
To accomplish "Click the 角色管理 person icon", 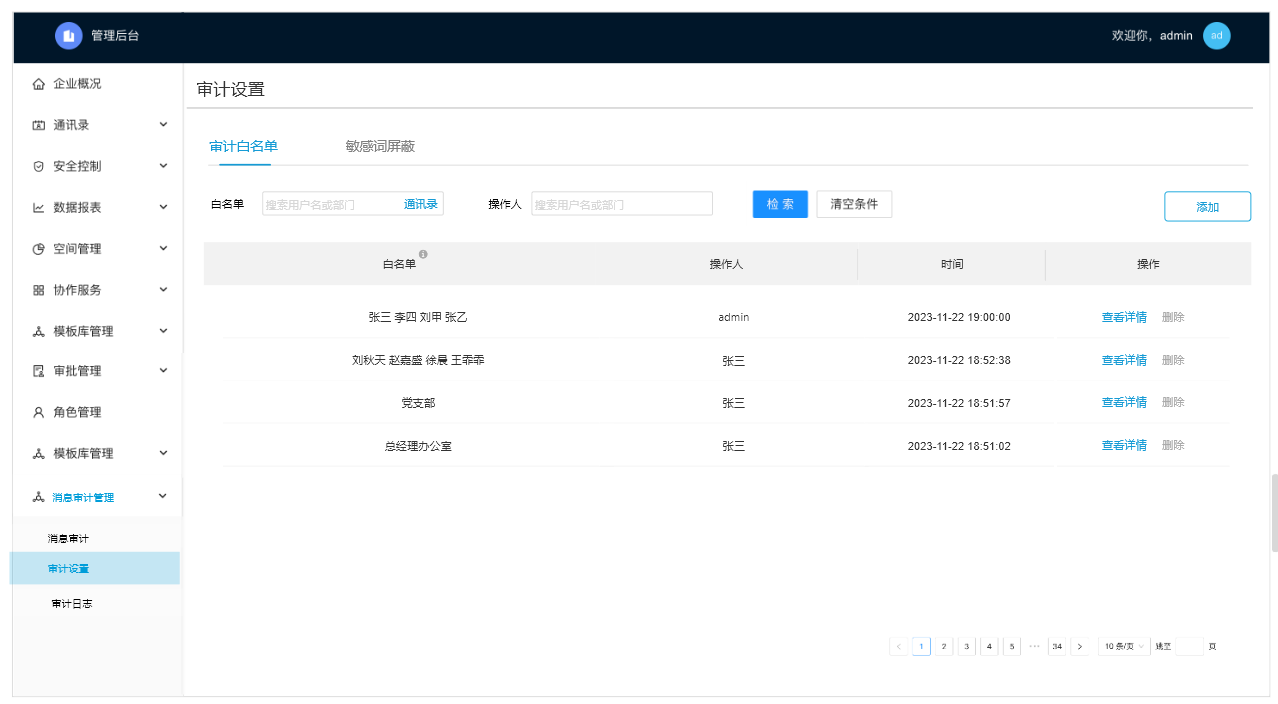I will (39, 412).
